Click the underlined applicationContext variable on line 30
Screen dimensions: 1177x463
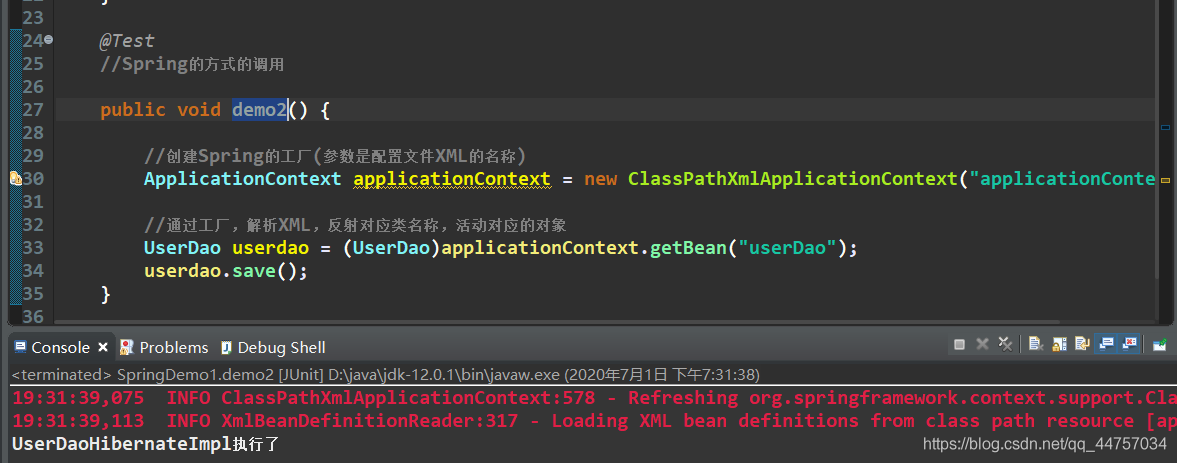coord(452,179)
